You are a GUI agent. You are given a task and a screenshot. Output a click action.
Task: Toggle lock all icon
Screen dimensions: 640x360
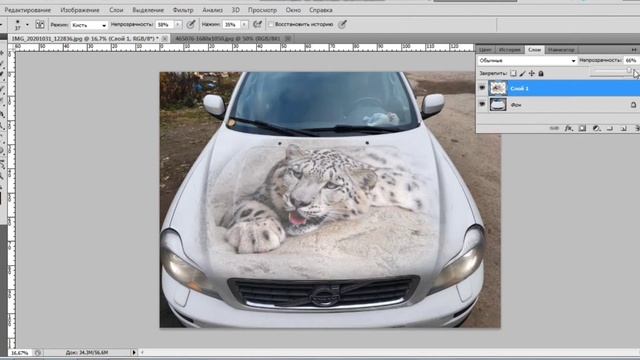click(541, 73)
